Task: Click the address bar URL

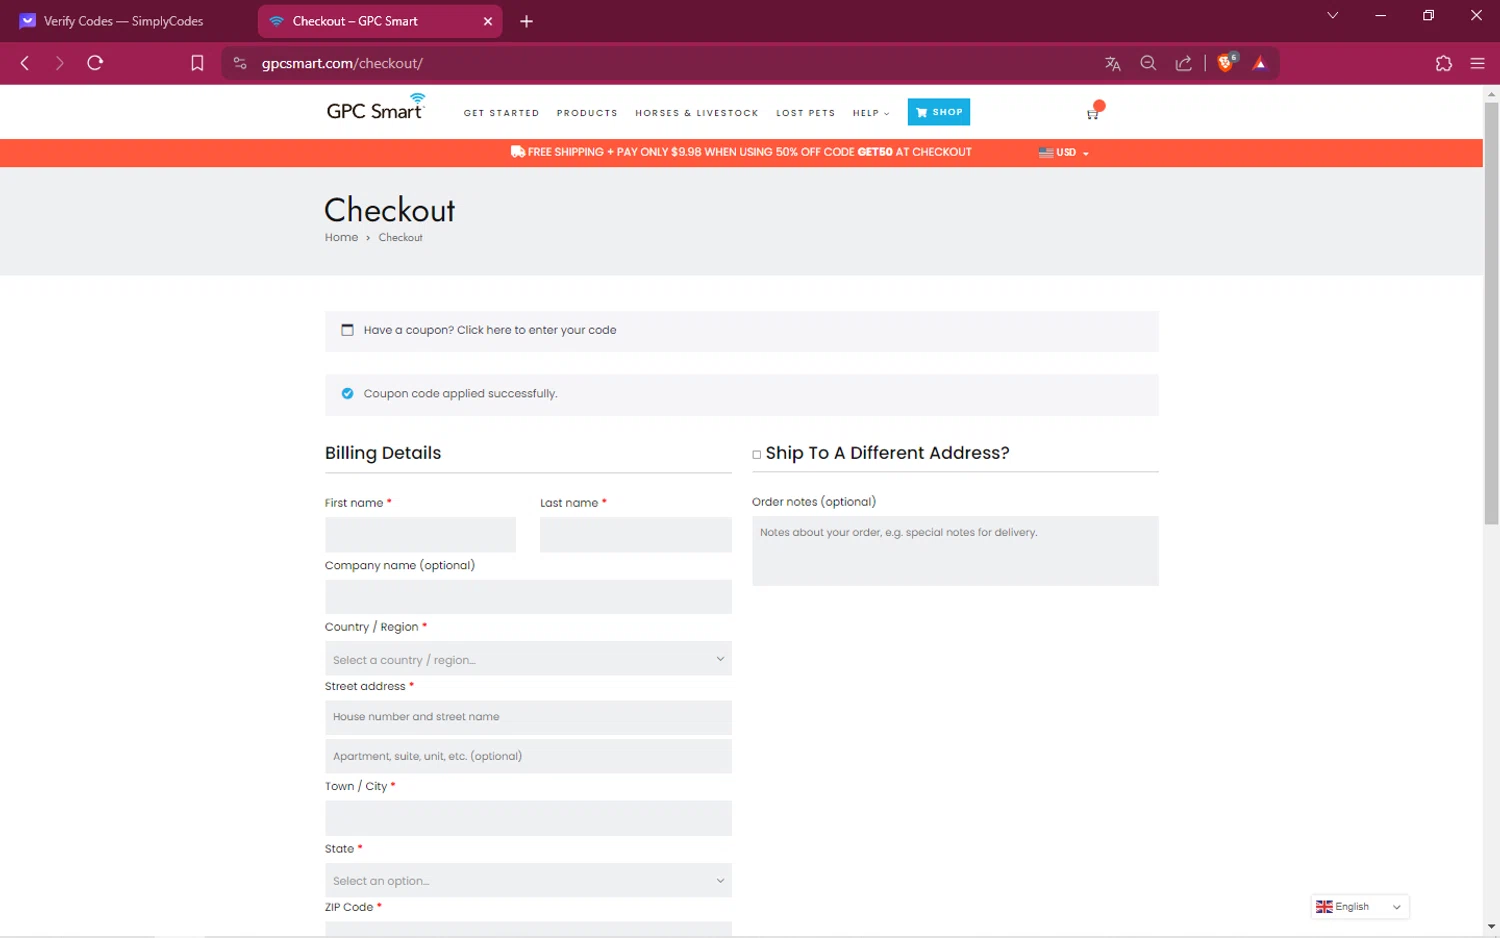Action: coord(342,63)
